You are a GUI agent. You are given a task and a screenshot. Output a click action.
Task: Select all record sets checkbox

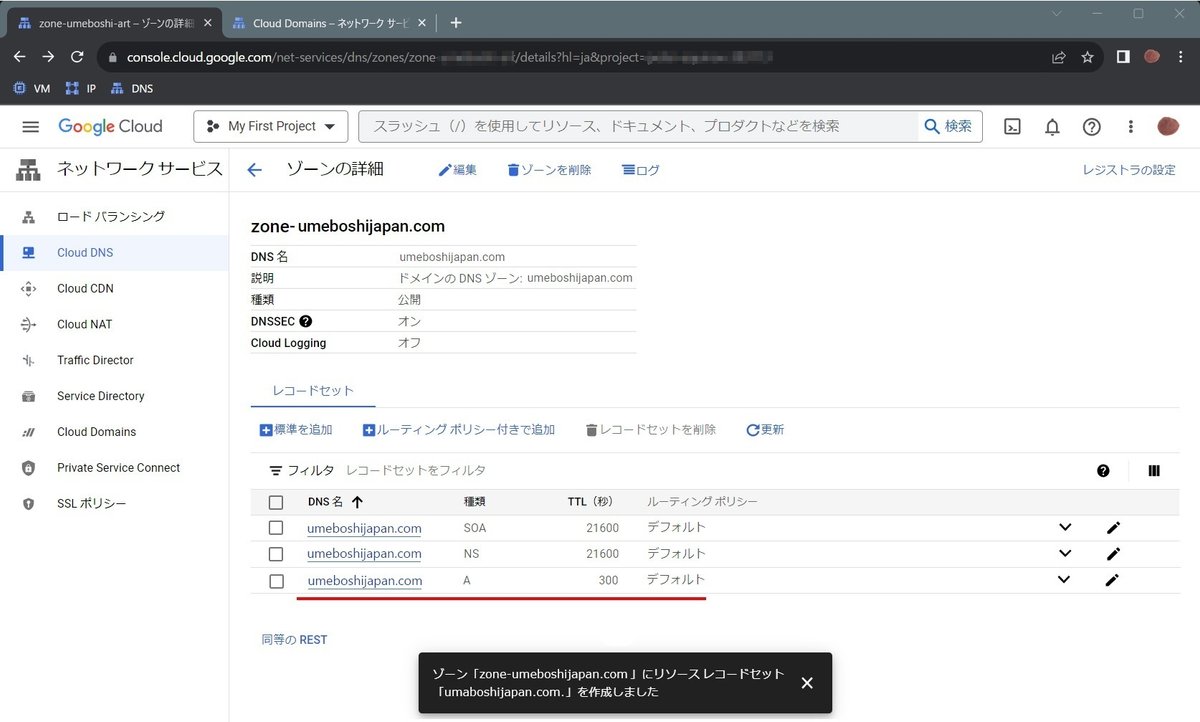point(276,502)
